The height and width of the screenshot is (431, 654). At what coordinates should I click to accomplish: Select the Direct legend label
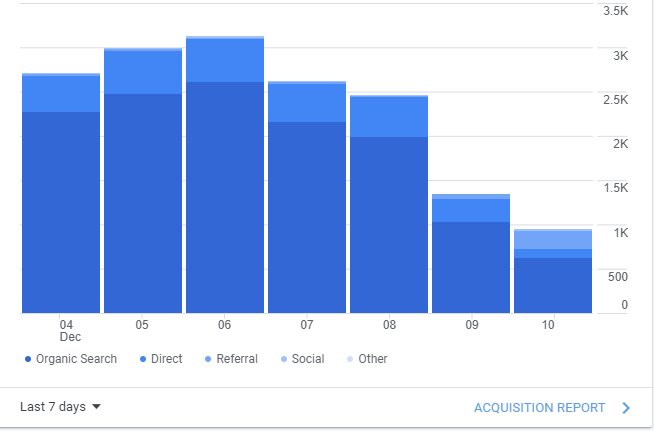(x=166, y=359)
